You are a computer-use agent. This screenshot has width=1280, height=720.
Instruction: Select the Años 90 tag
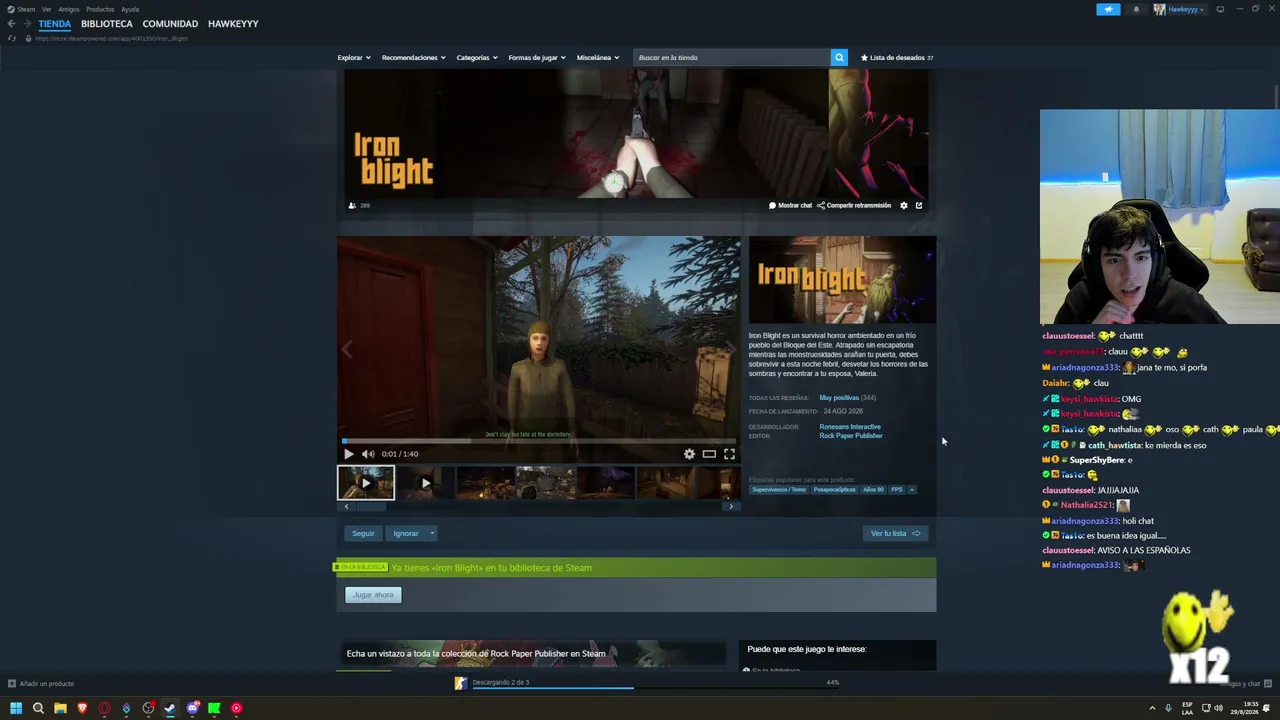(x=874, y=490)
